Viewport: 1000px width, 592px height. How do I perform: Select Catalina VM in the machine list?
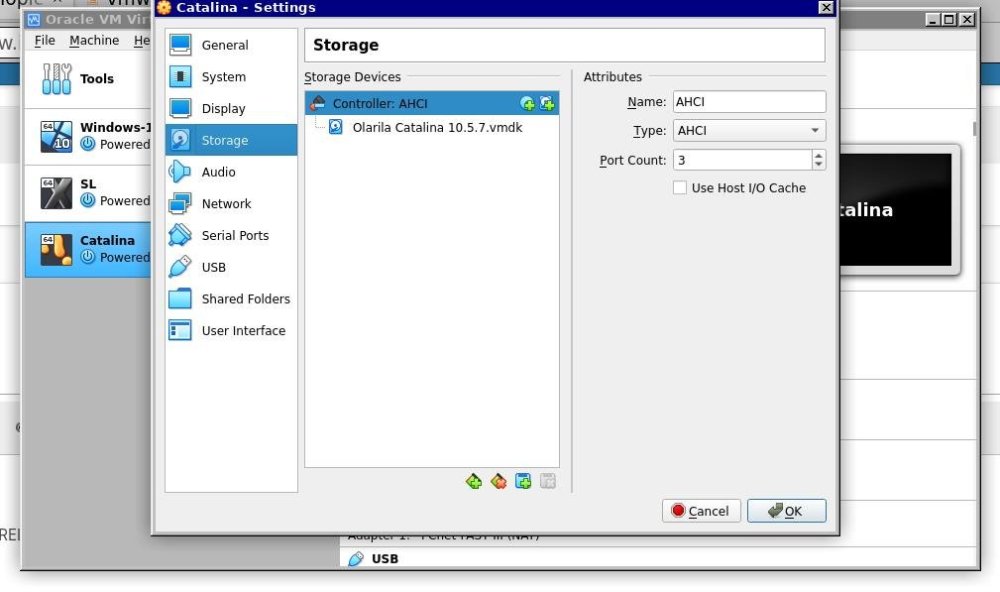click(x=88, y=249)
